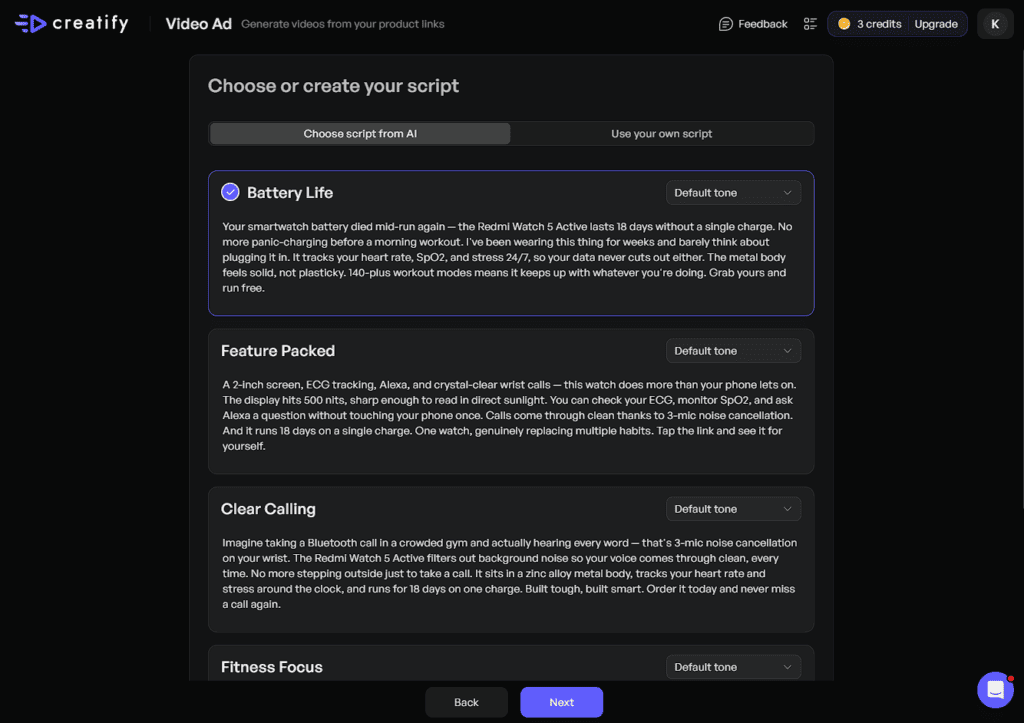This screenshot has width=1024, height=723.
Task: Open the task list icon beside Feedback
Action: coord(810,24)
